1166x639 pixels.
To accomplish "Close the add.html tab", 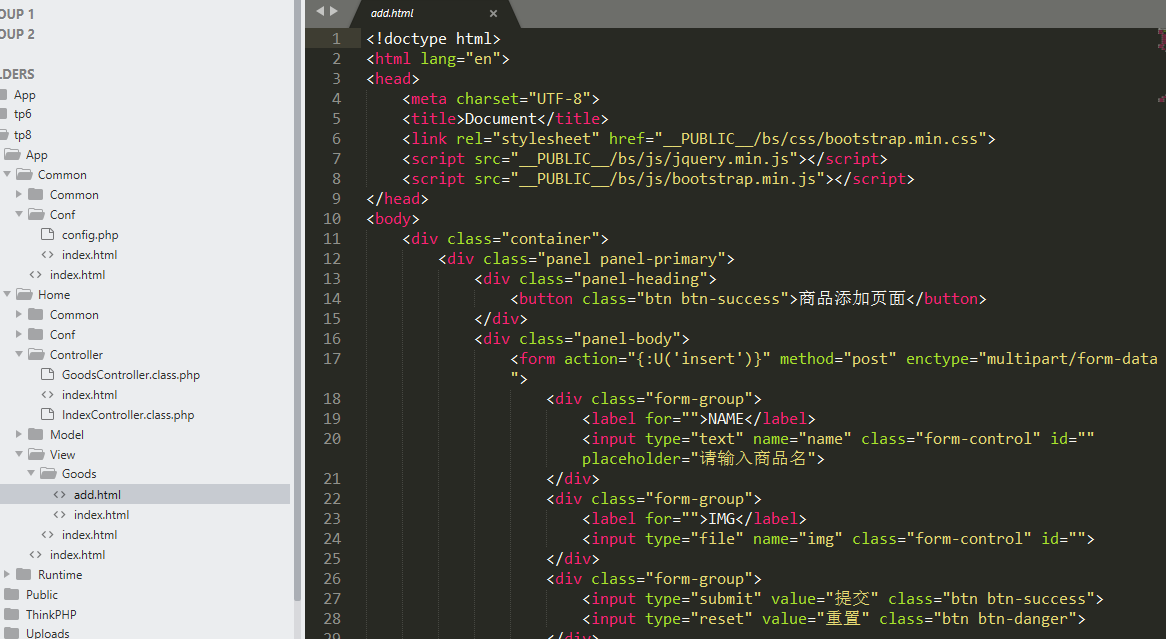I will 493,14.
